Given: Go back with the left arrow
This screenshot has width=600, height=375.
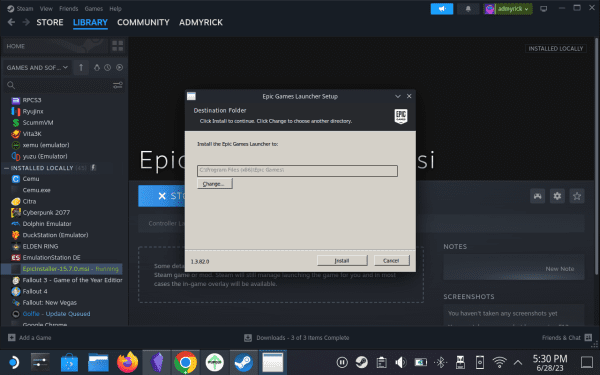Looking at the screenshot, I should [11, 22].
